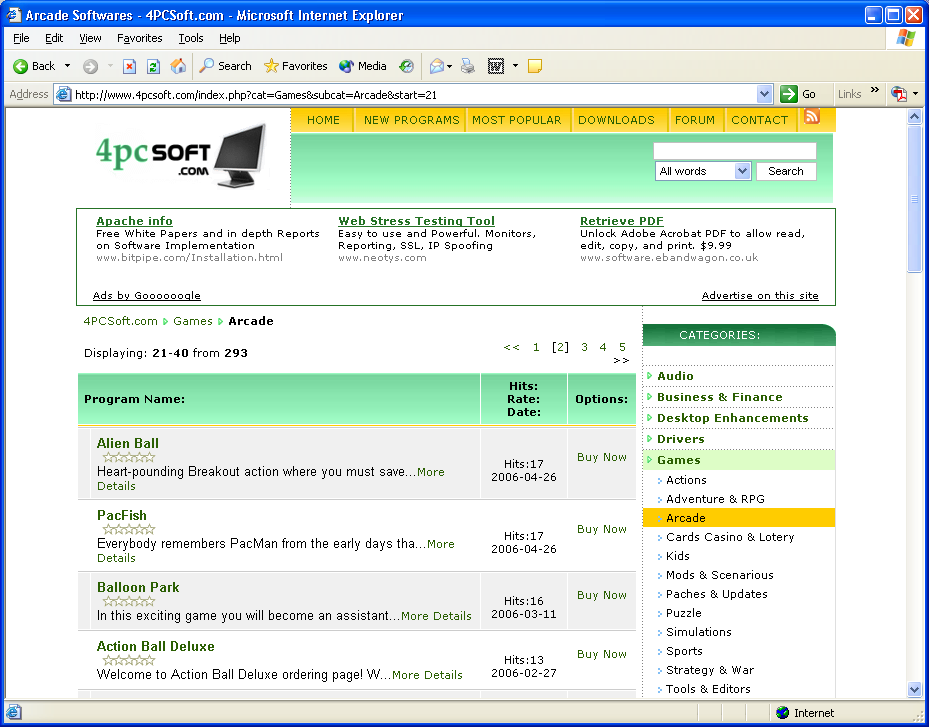The width and height of the screenshot is (929, 727).
Task: Click the browser Back button
Action: [34, 66]
